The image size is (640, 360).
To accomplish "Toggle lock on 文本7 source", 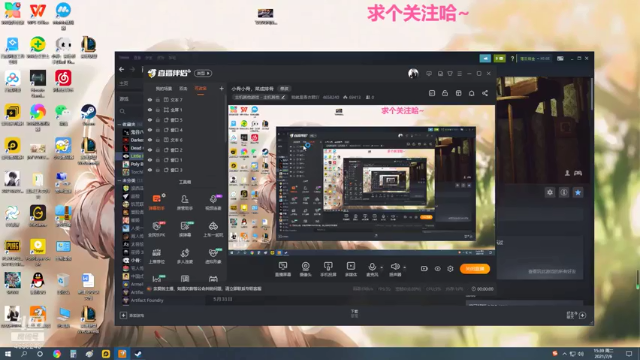I will tap(158, 100).
